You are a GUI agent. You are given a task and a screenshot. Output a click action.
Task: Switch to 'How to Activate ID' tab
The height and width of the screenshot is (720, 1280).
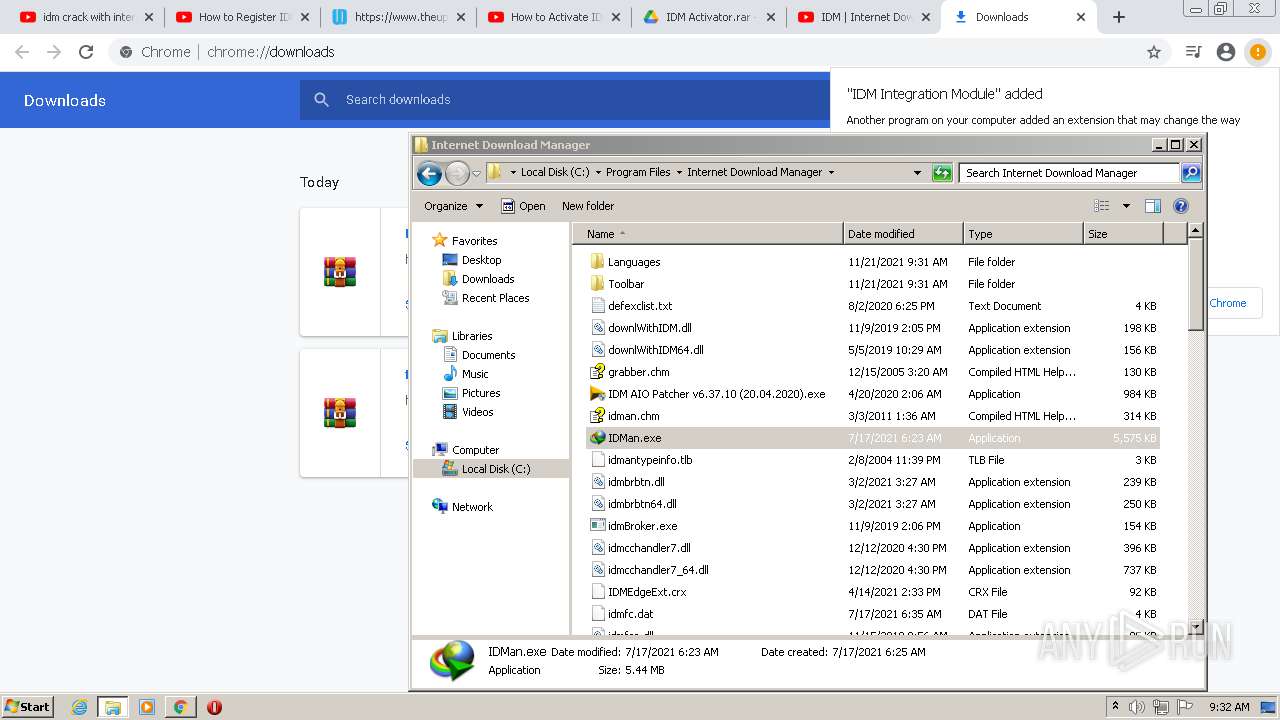555,17
